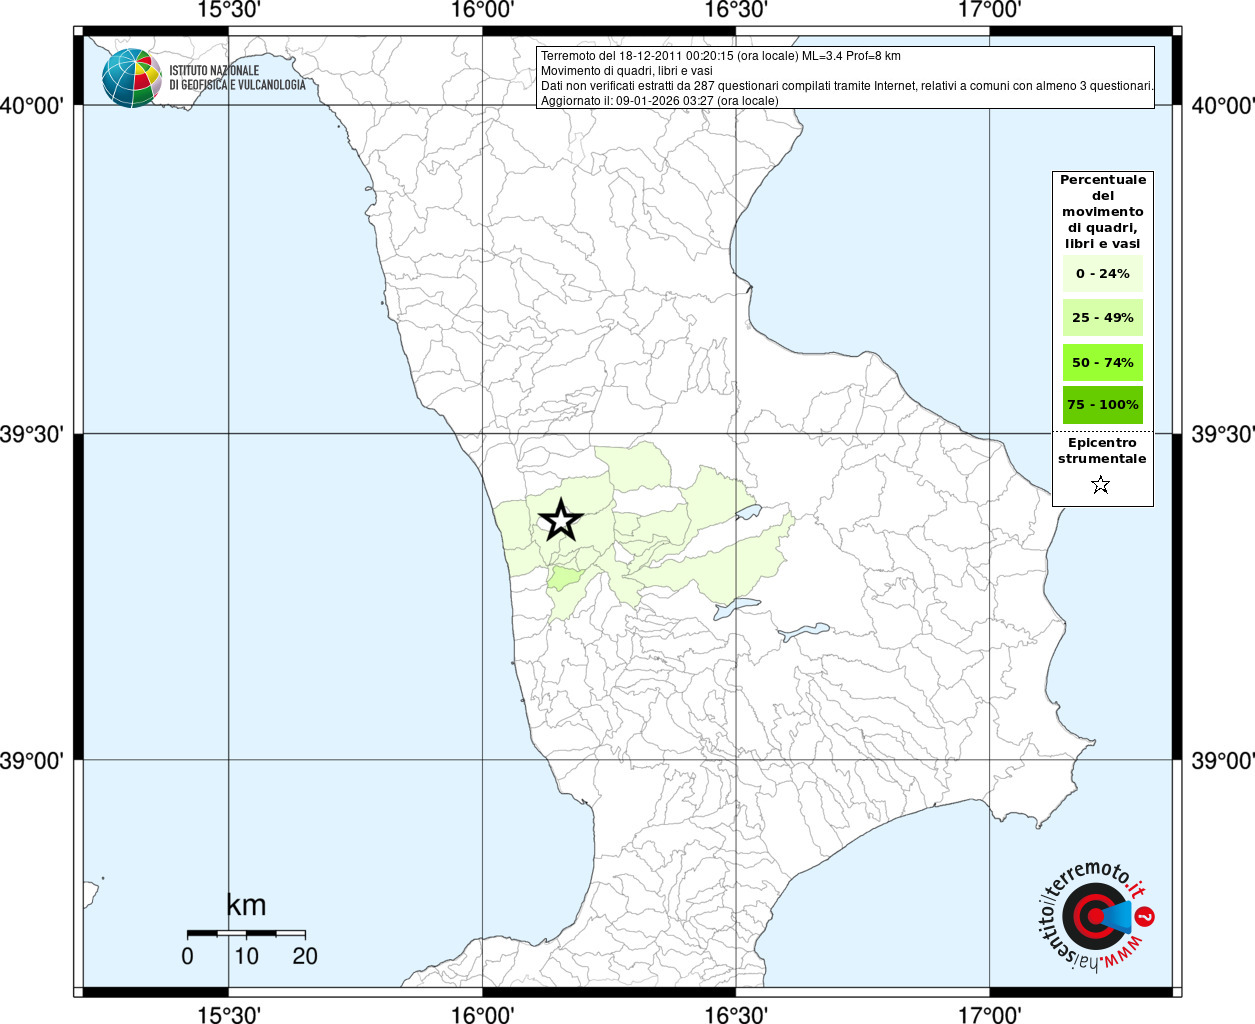This screenshot has width=1255, height=1024.
Task: Click the km scale bar
Action: [x=246, y=933]
